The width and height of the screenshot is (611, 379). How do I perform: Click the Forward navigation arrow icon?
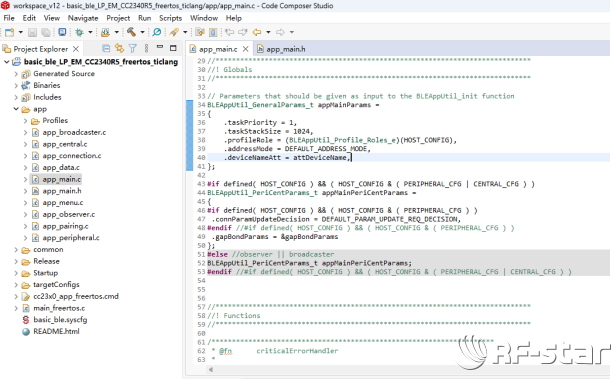coord(280,32)
